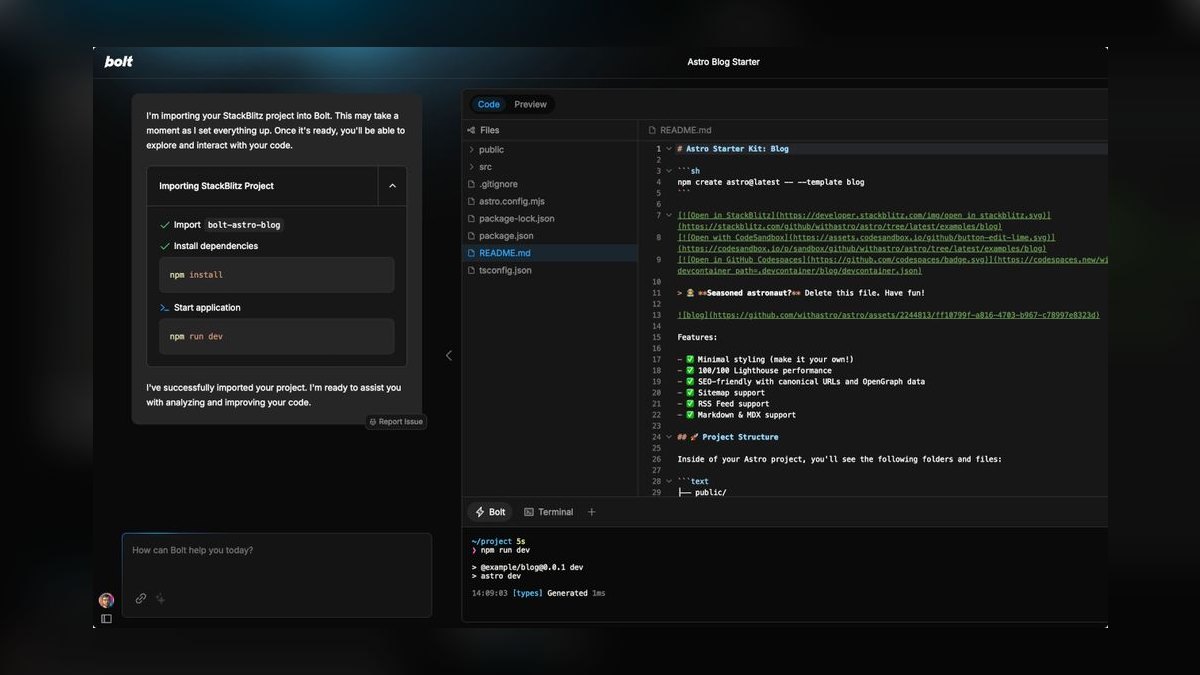Open the blog image link on line 13
The image size is (1200, 675).
[888, 315]
